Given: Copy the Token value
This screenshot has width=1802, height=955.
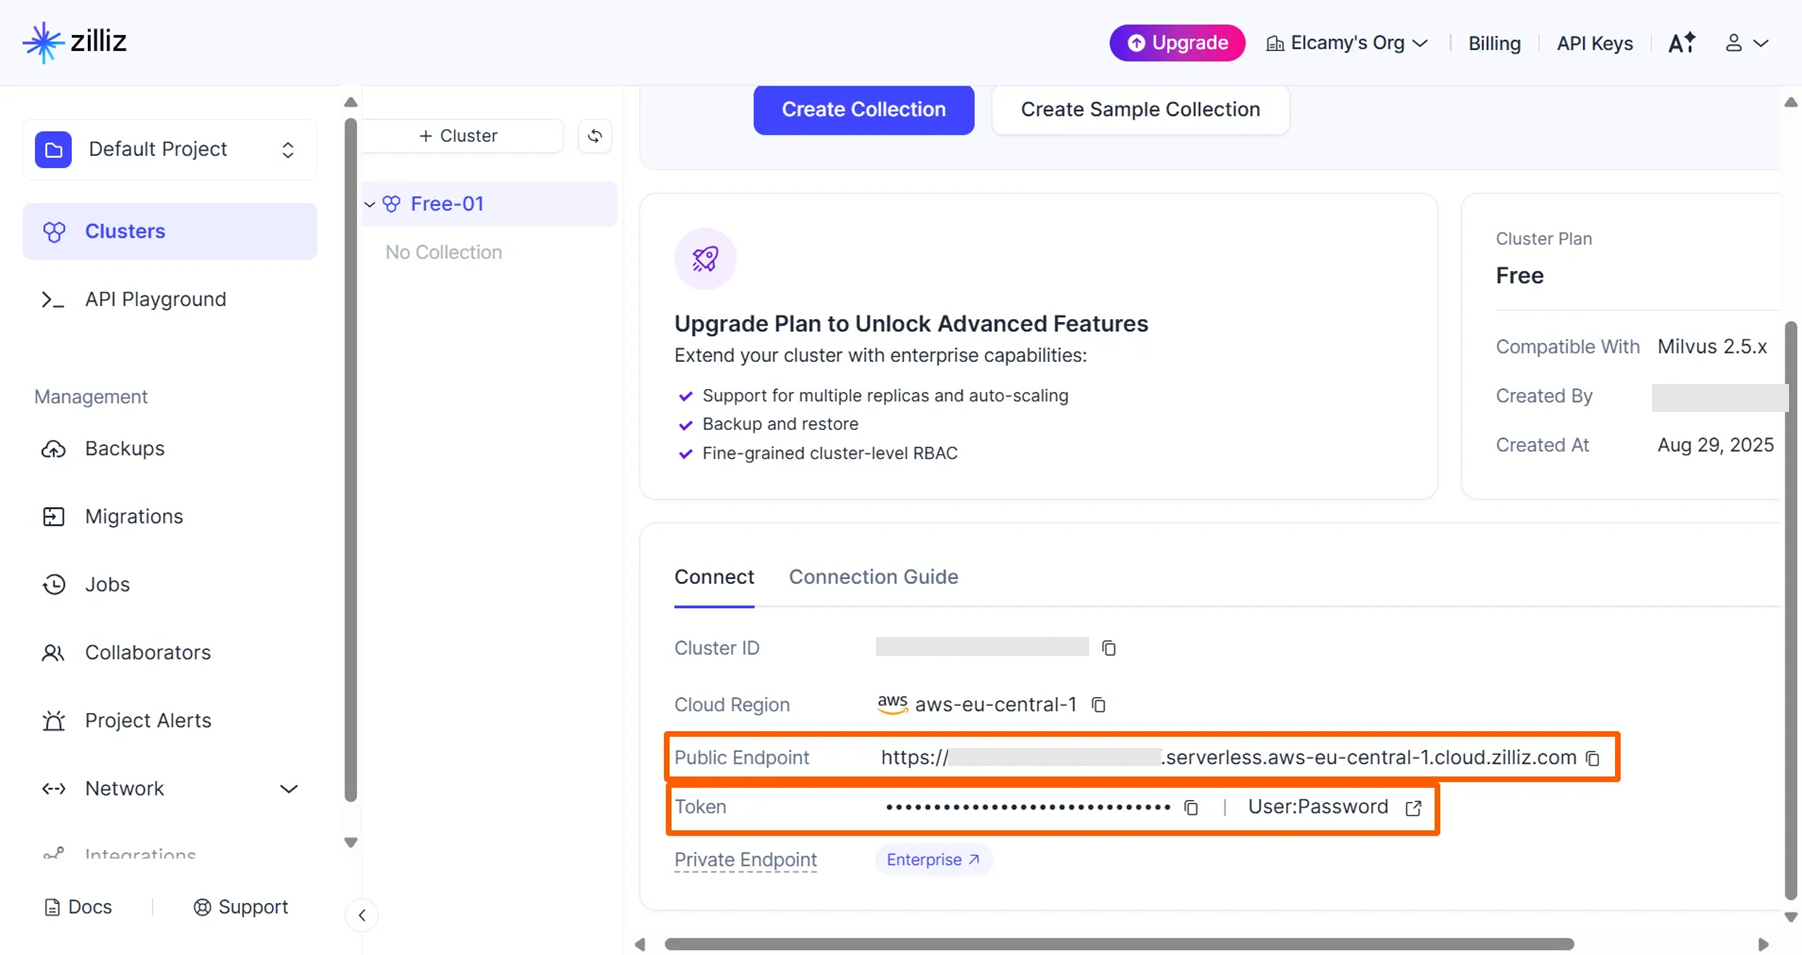Looking at the screenshot, I should 1190,808.
